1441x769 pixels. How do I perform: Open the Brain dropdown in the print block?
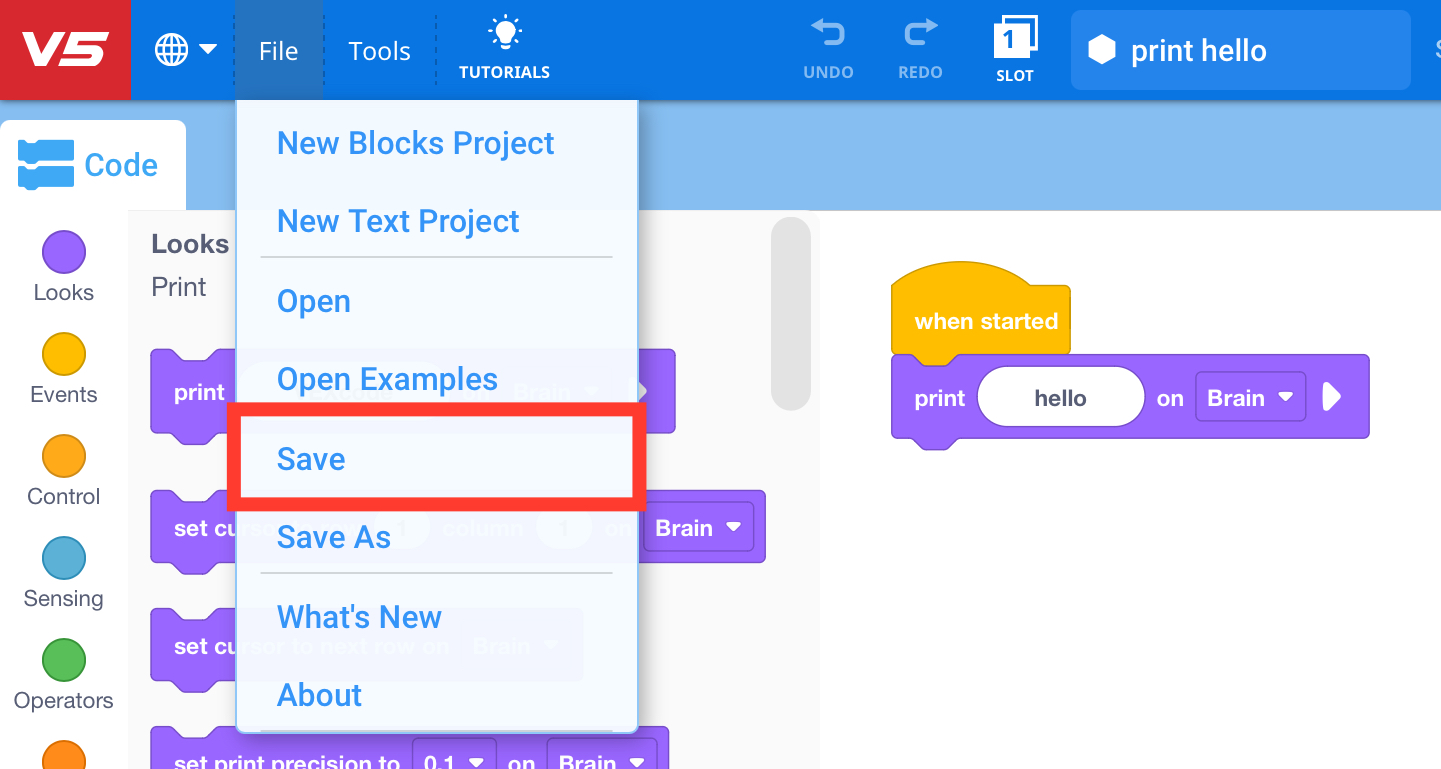pyautogui.click(x=1250, y=396)
